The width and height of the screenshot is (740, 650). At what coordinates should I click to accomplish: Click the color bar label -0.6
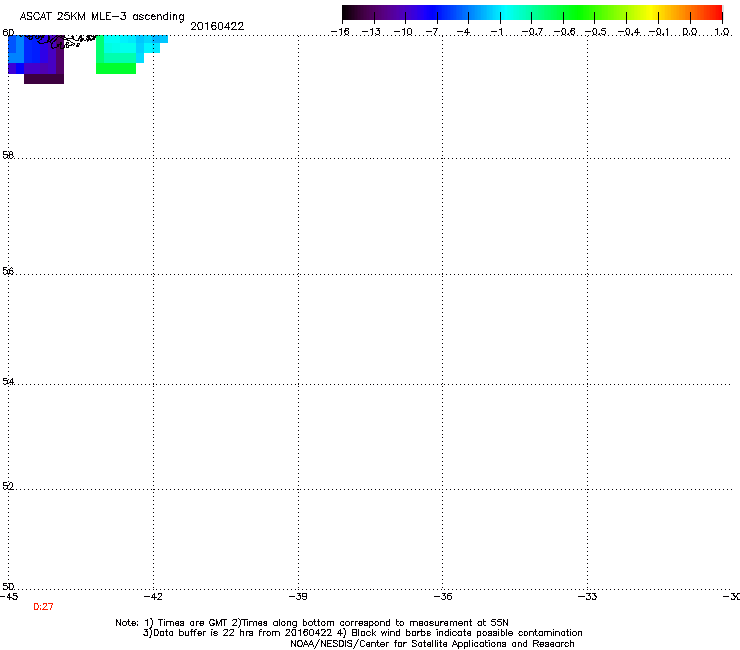pyautogui.click(x=564, y=32)
